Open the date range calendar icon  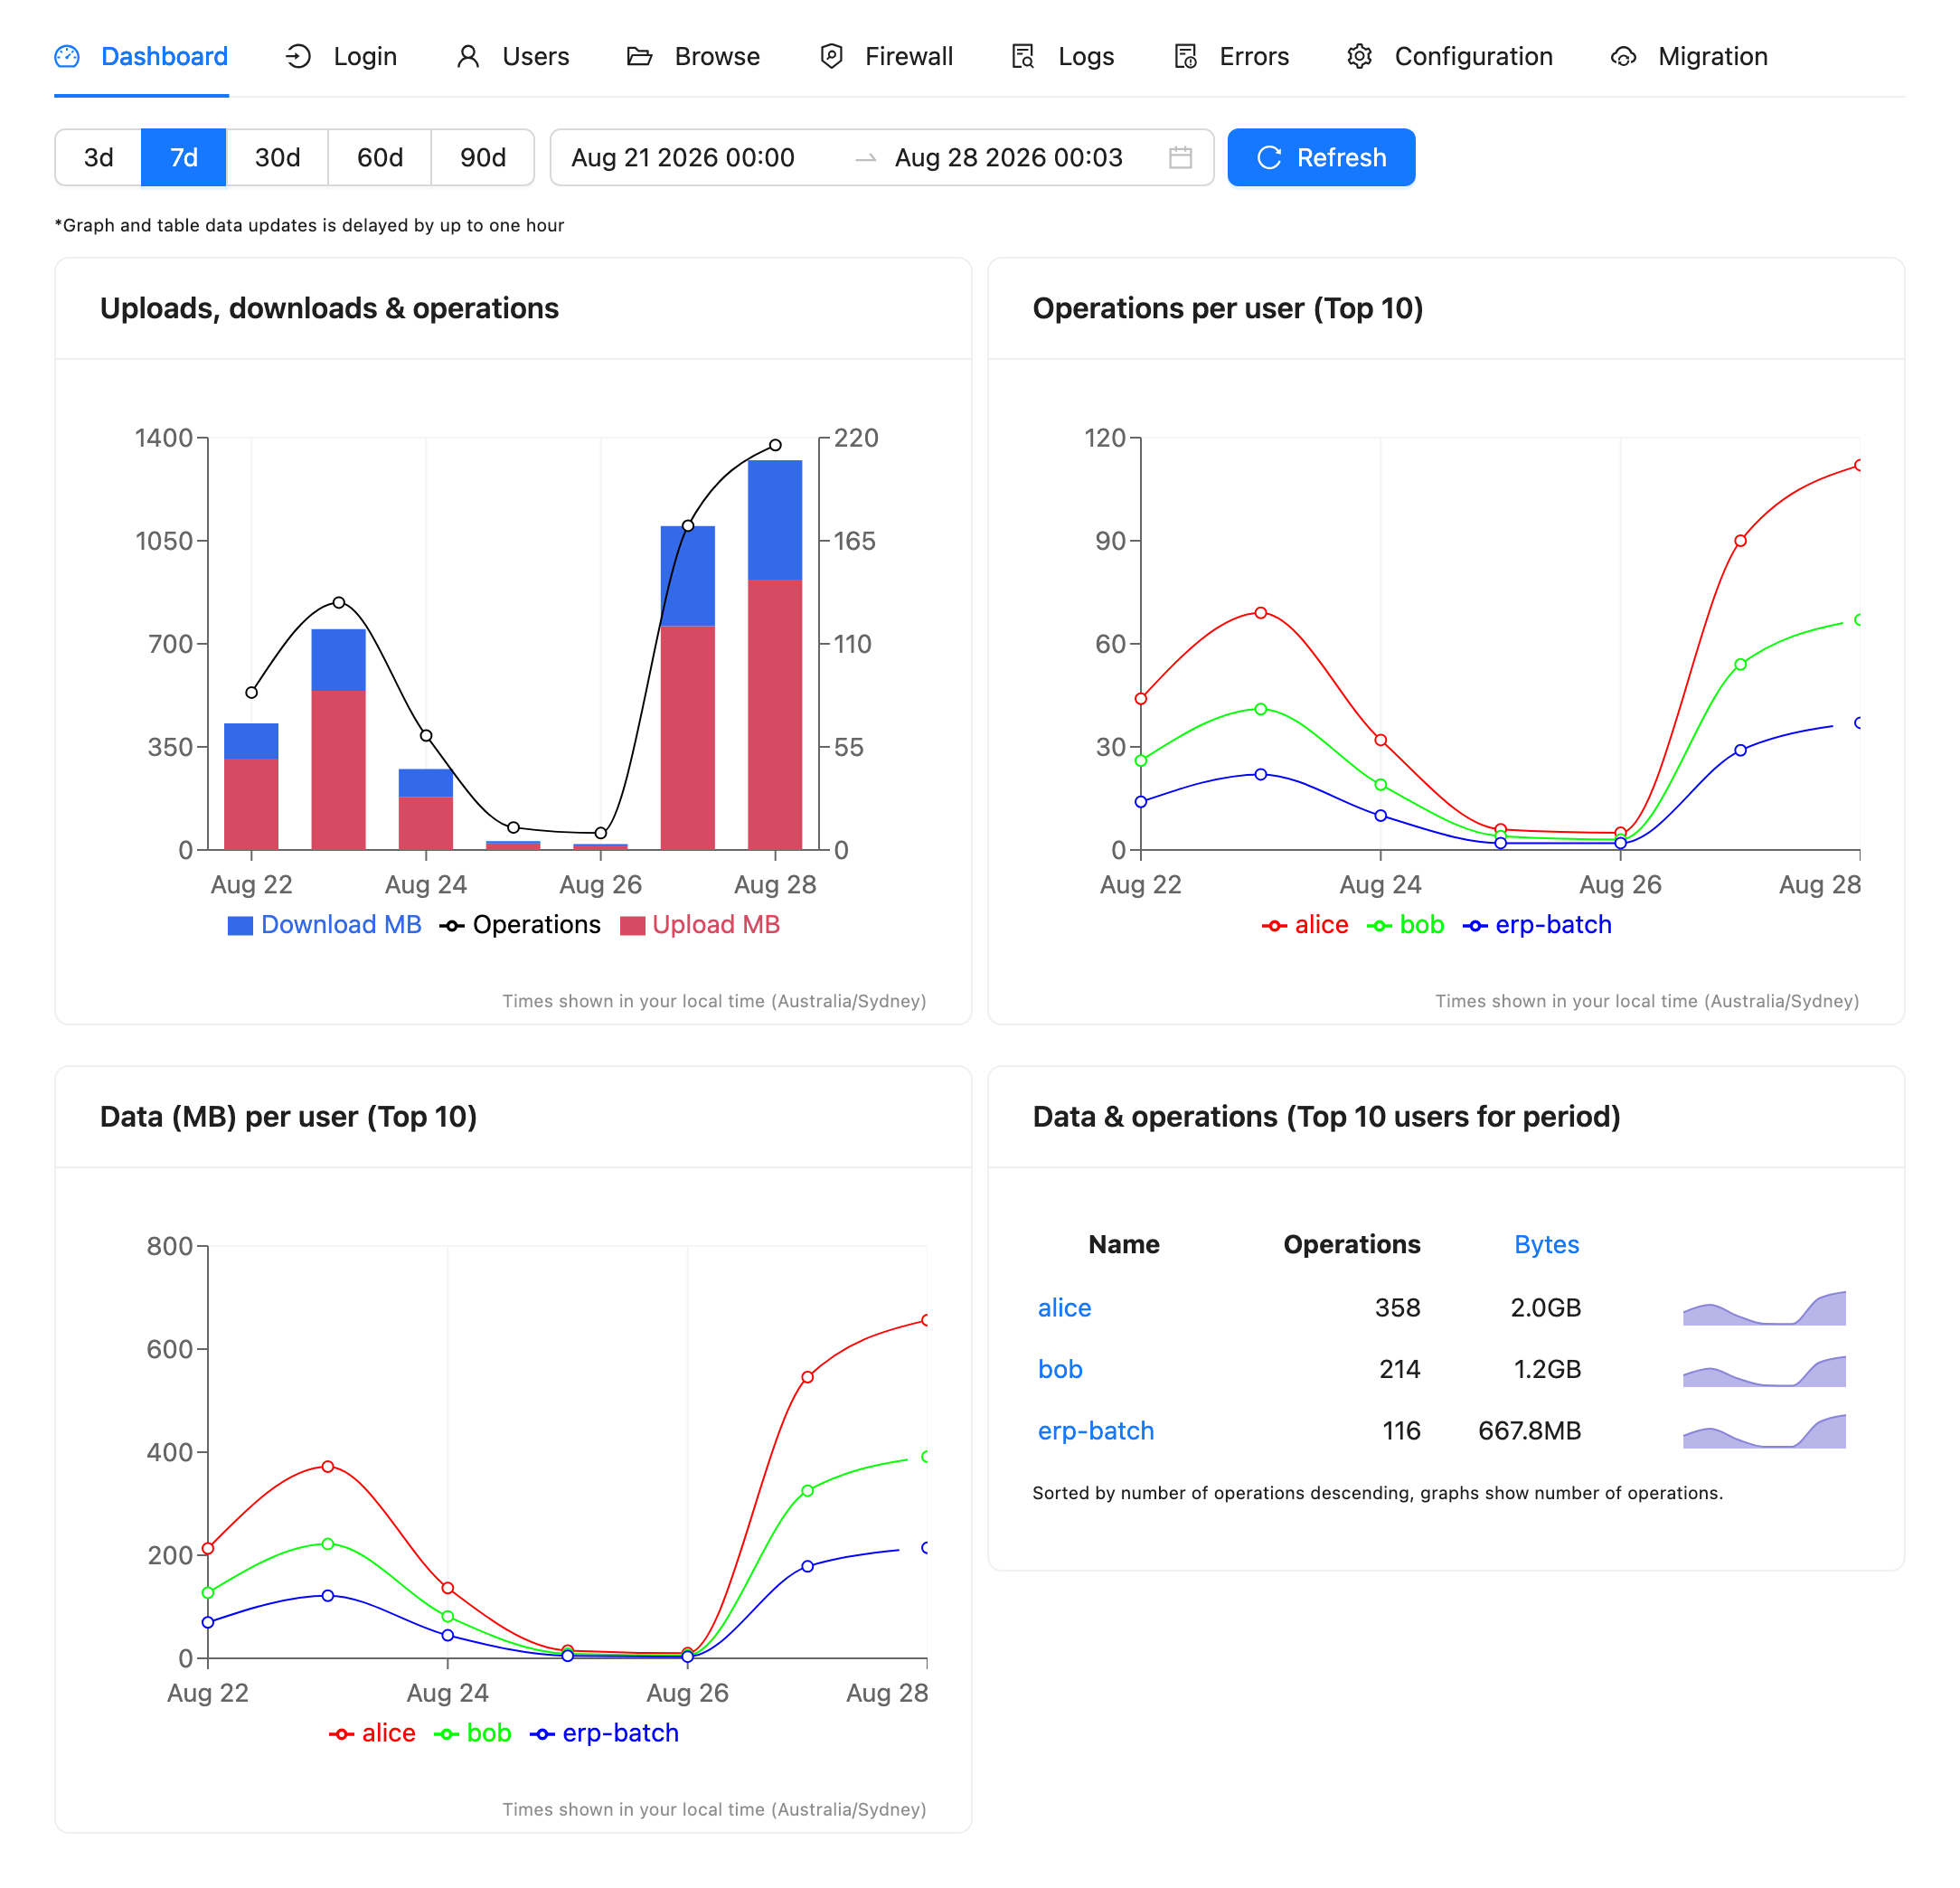click(1180, 157)
